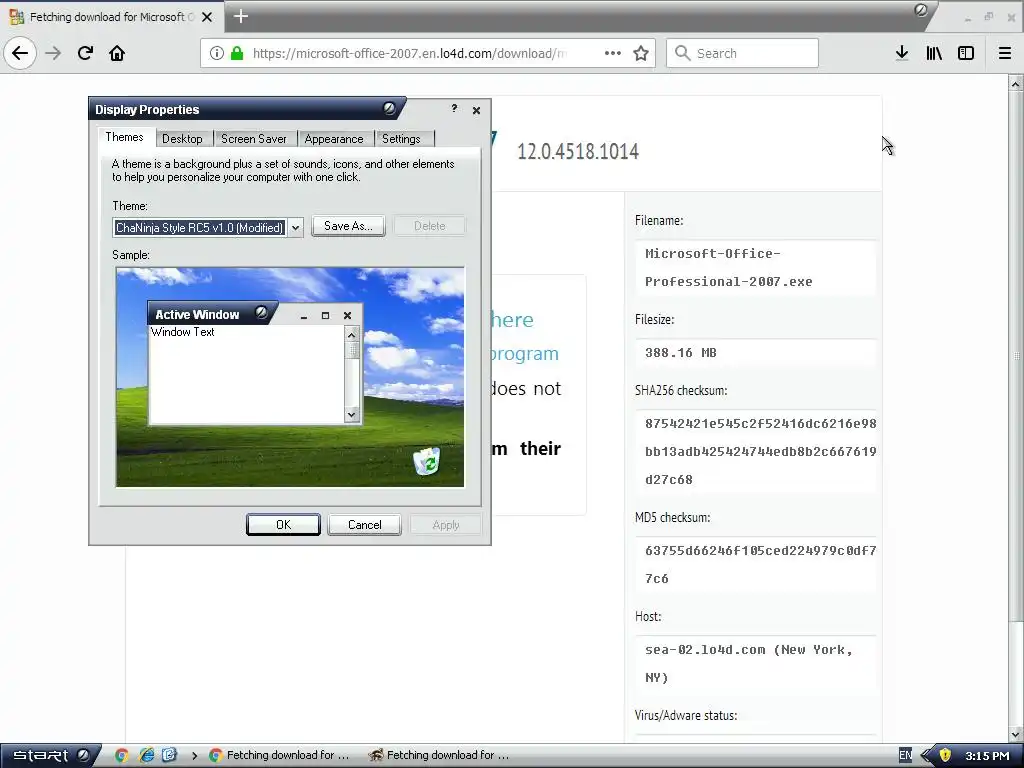Click the Recycle Bin icon in the theme sample

[427, 461]
